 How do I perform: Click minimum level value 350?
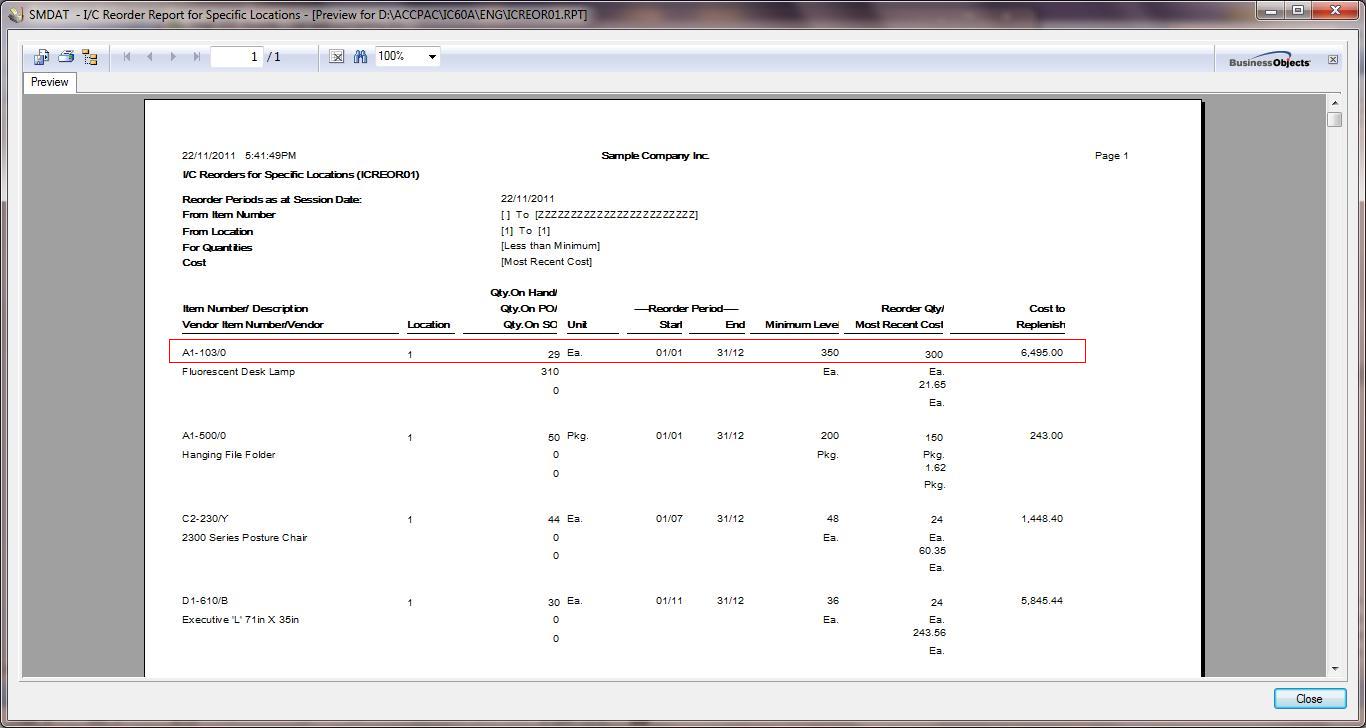pyautogui.click(x=829, y=353)
